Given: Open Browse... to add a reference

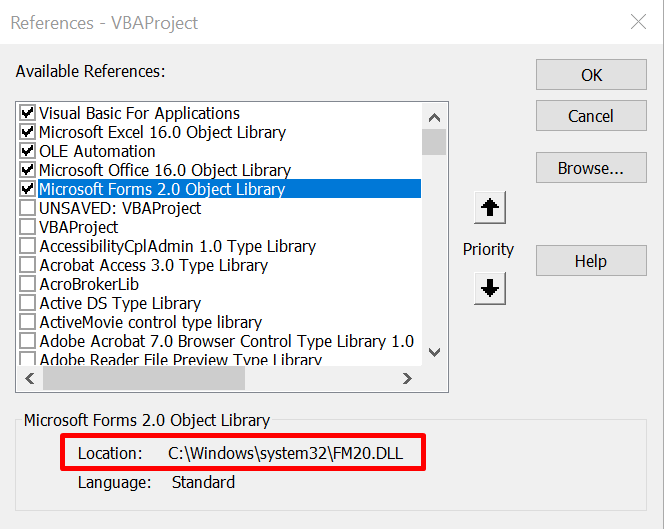Looking at the screenshot, I should 591,168.
